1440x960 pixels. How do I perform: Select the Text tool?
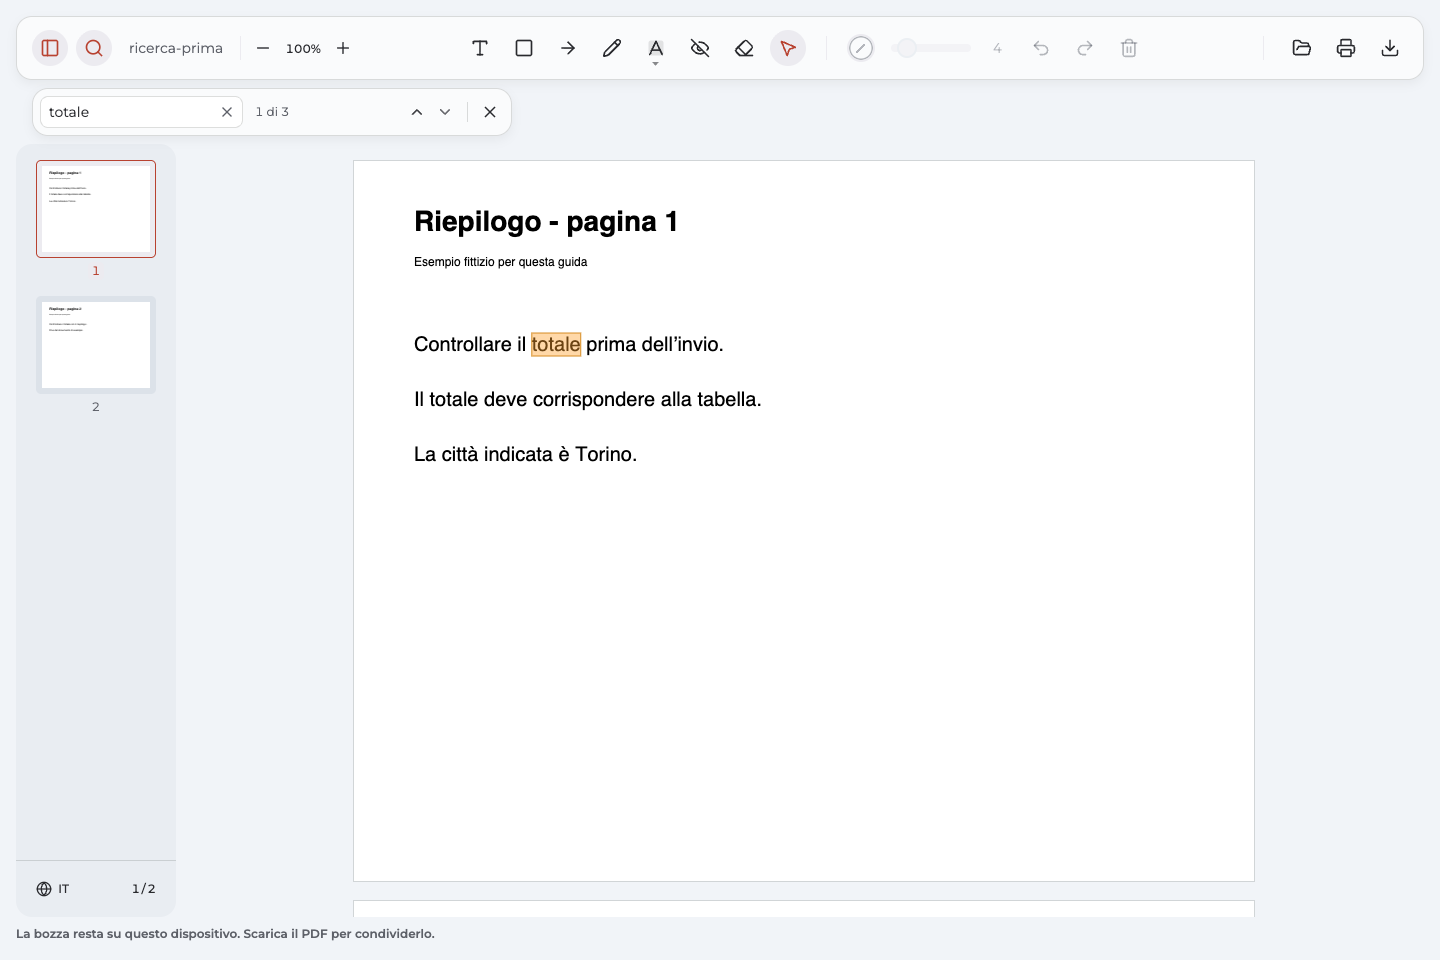(x=480, y=48)
